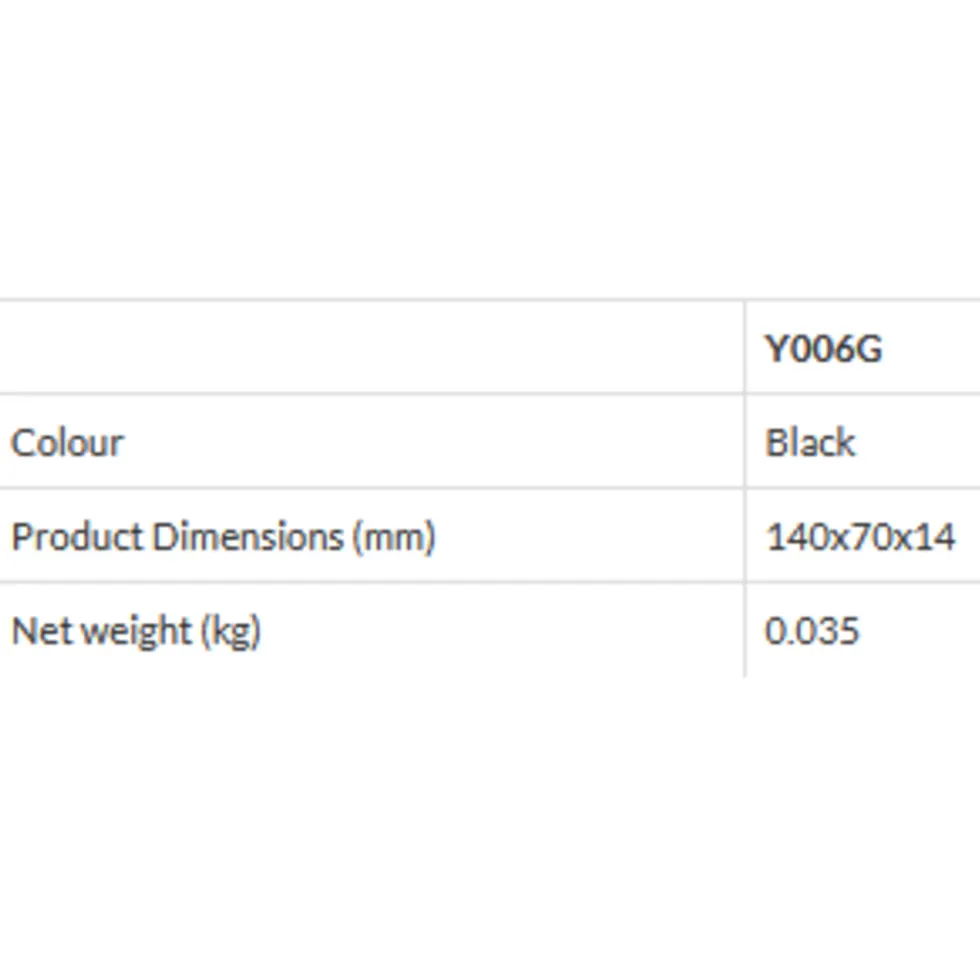Select the Product Dimensions (mm) label
Viewport: 980px width, 980px height.
tap(223, 537)
